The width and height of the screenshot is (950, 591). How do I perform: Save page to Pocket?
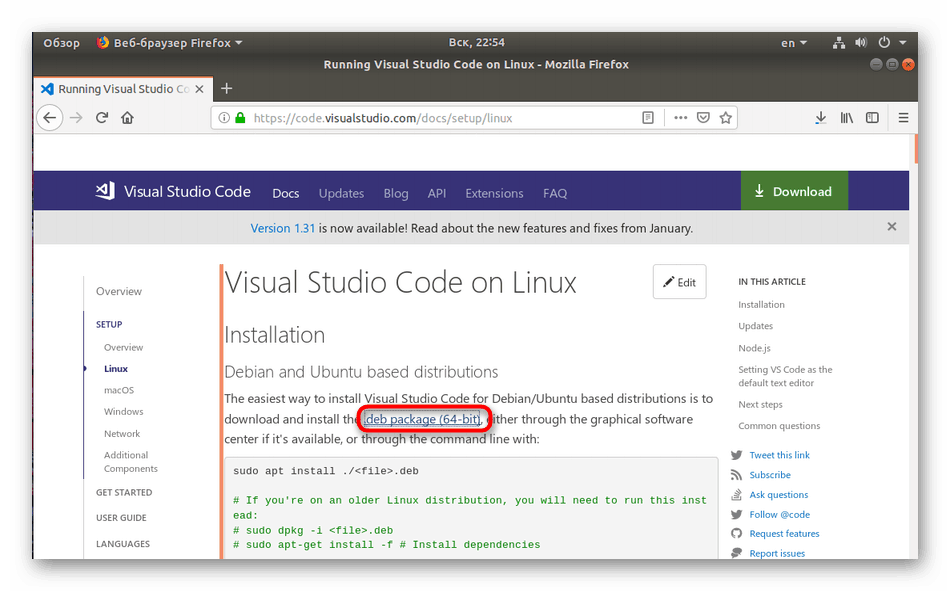click(703, 118)
